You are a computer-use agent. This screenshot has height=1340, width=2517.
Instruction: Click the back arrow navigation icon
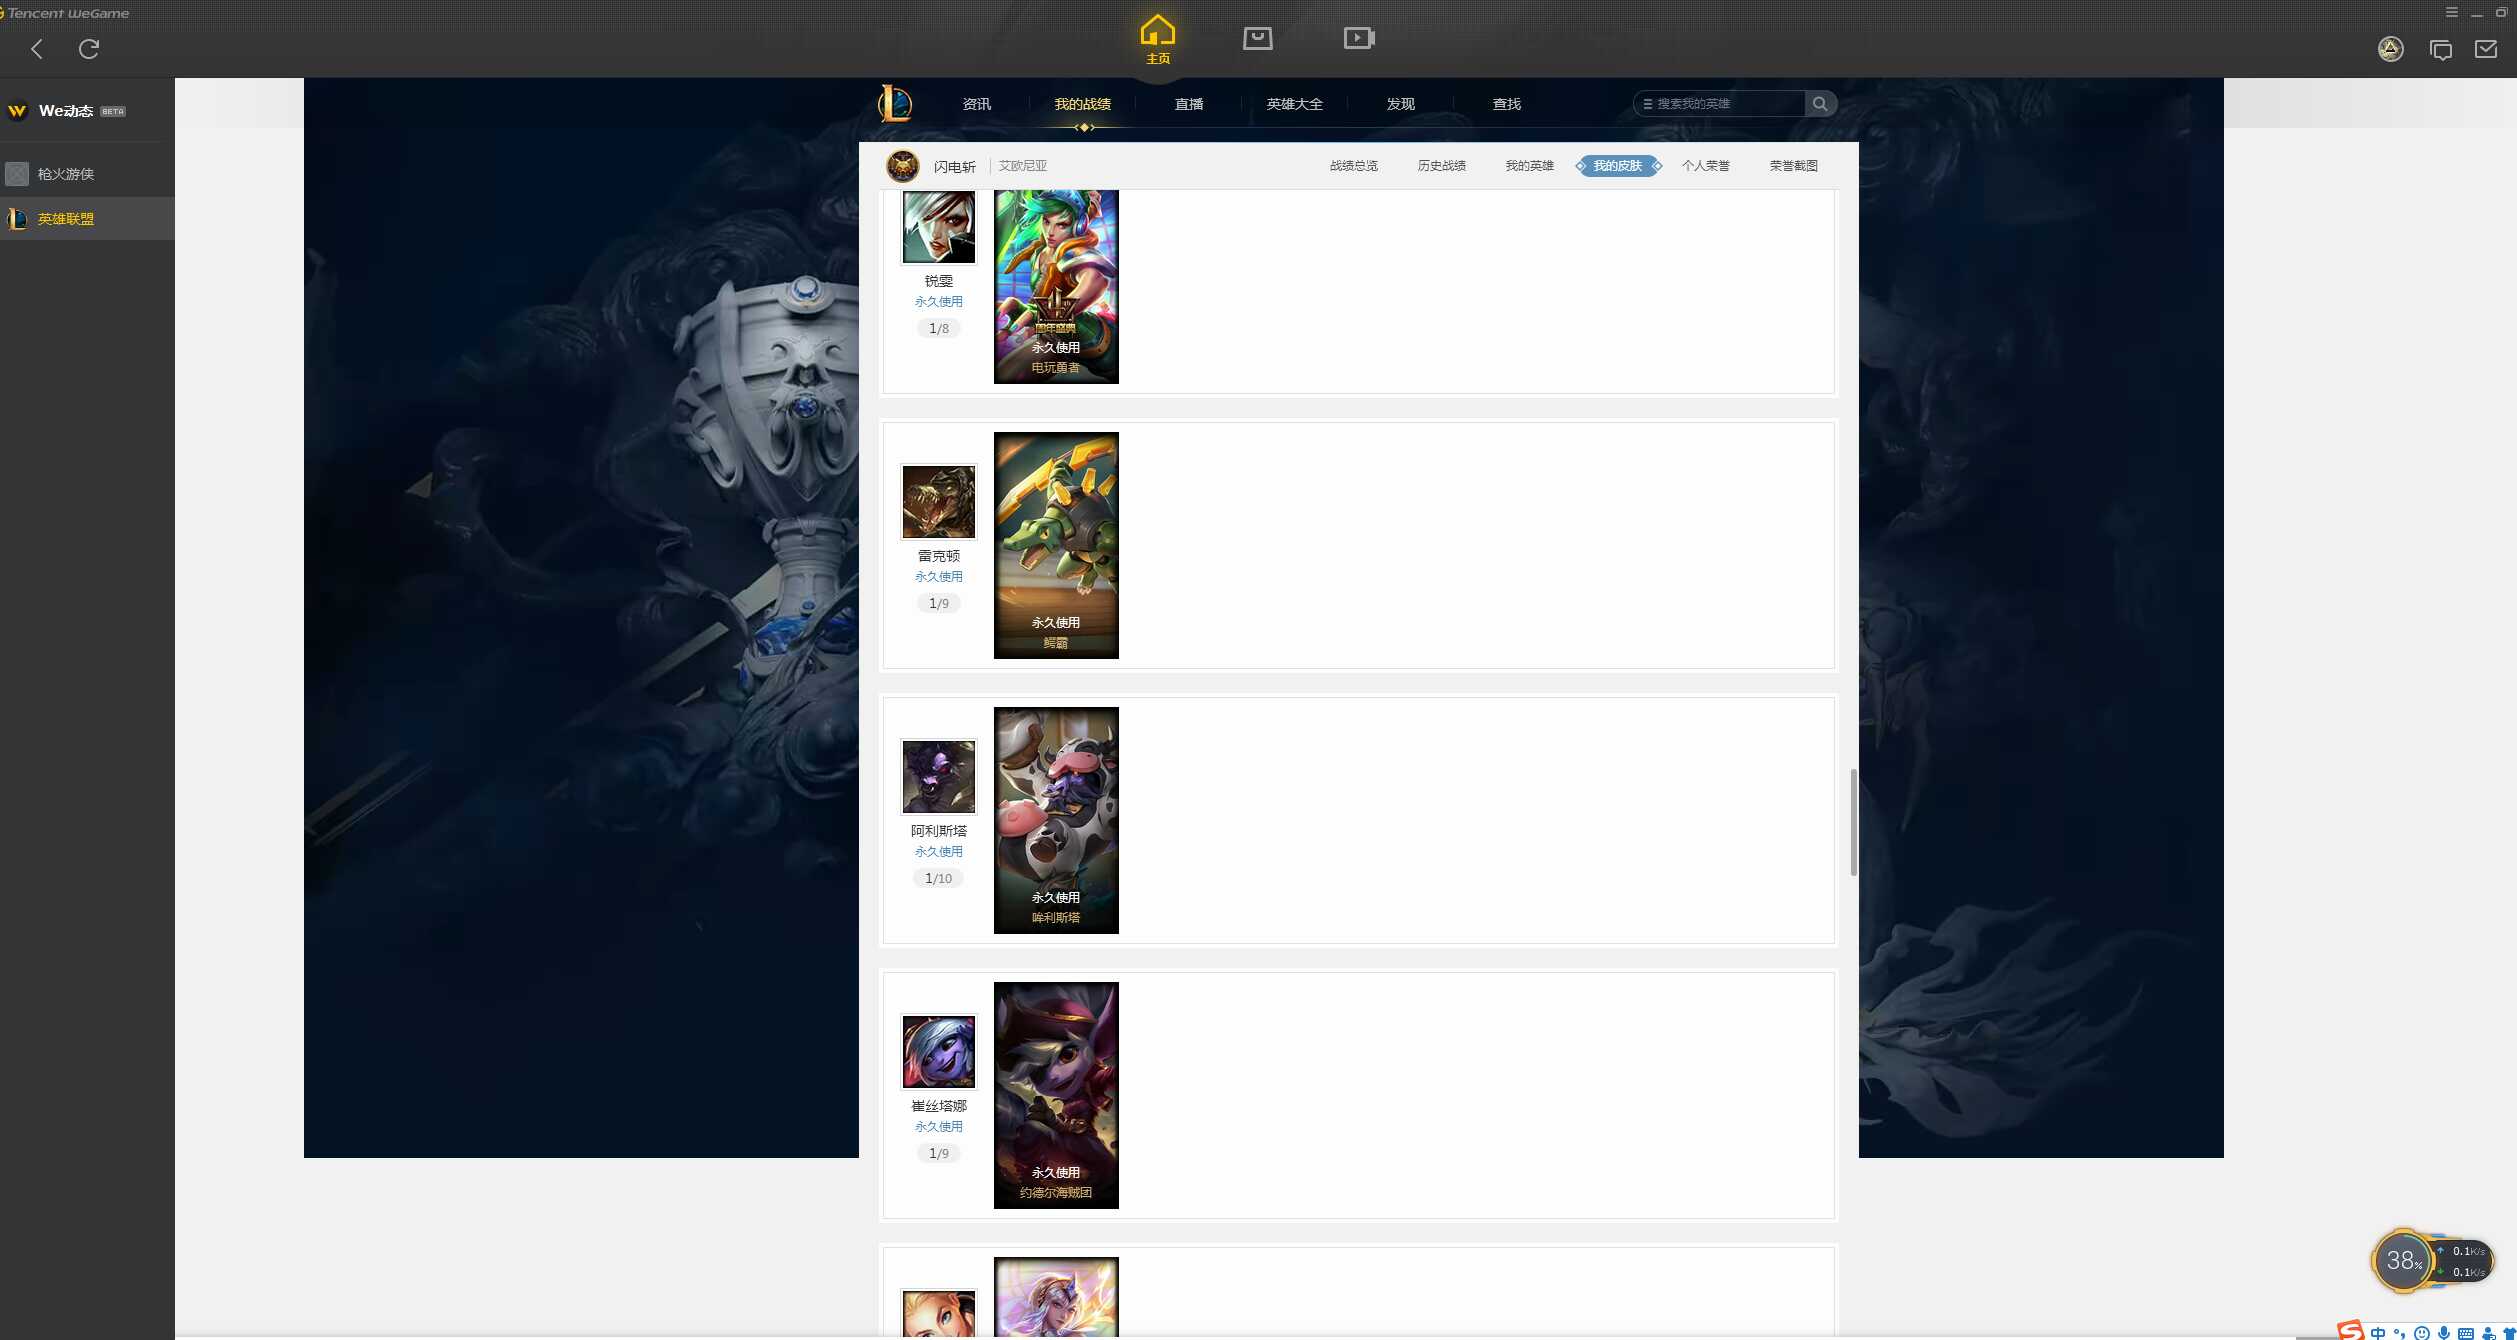click(37, 49)
